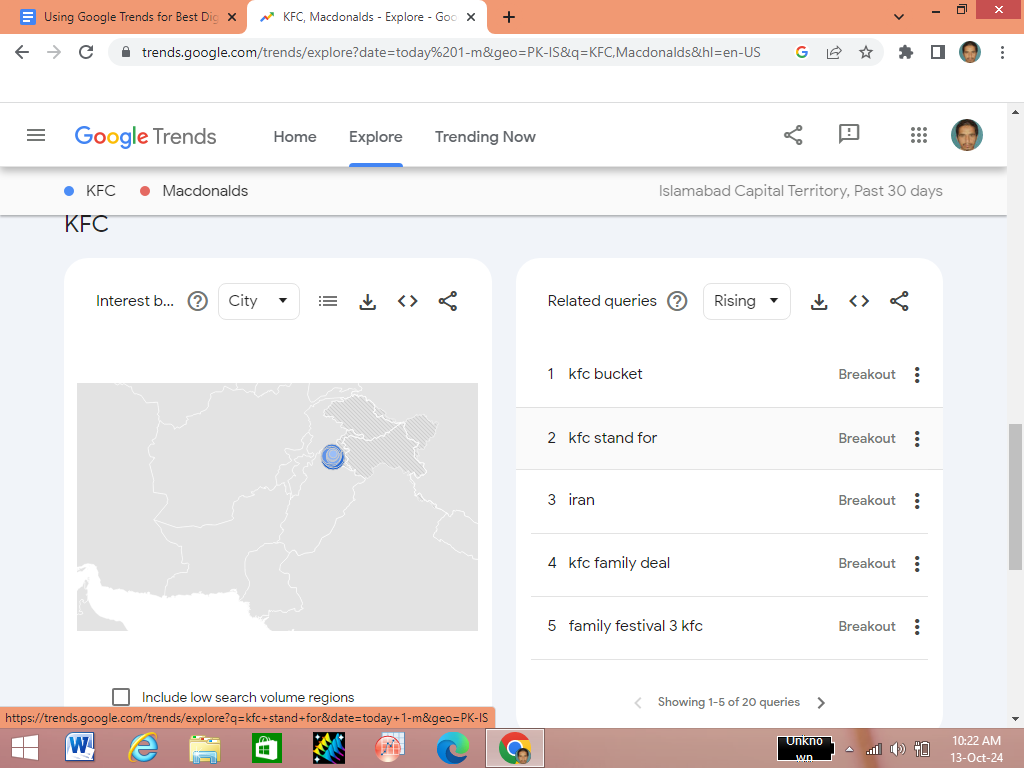The height and width of the screenshot is (768, 1024).
Task: Open the Windows Start menu
Action: (x=25, y=748)
